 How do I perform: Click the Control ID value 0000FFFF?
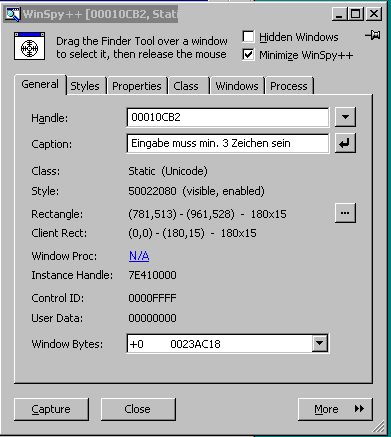click(152, 298)
